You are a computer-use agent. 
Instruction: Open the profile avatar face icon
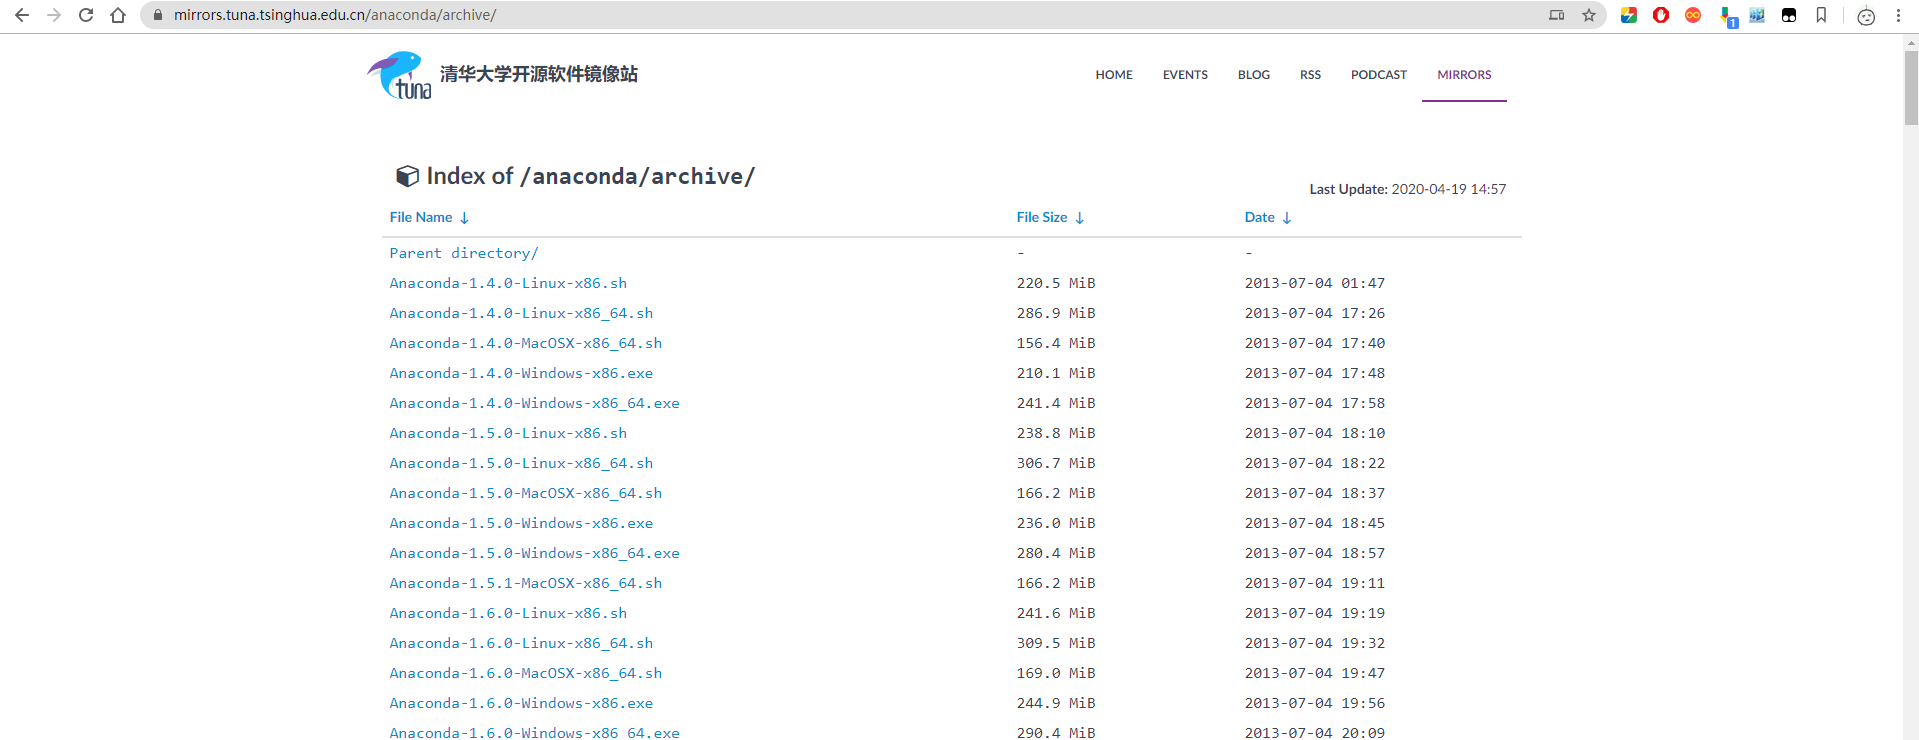pos(1866,16)
